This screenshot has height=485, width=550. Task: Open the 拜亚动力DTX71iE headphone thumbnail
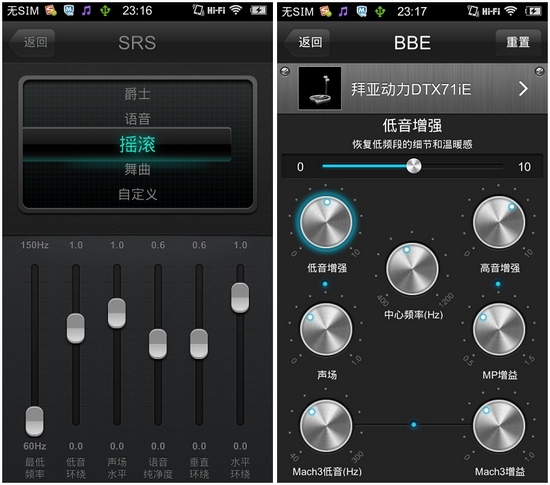320,88
